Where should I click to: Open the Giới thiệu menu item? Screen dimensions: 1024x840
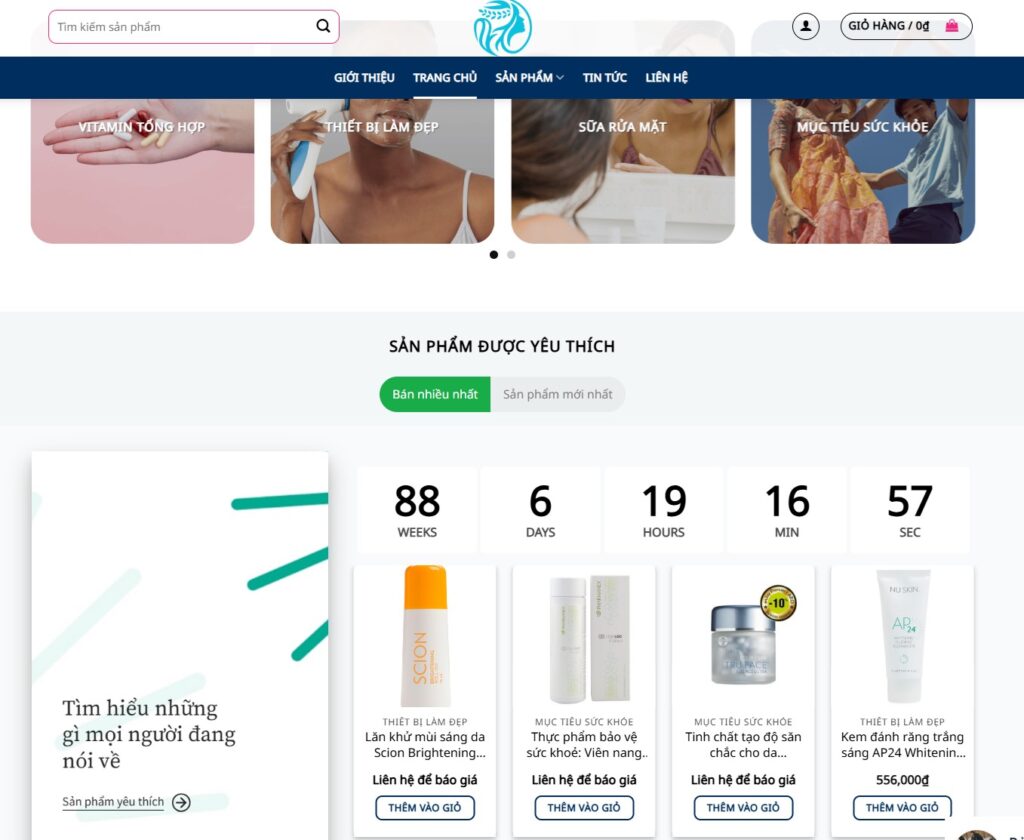pos(364,78)
